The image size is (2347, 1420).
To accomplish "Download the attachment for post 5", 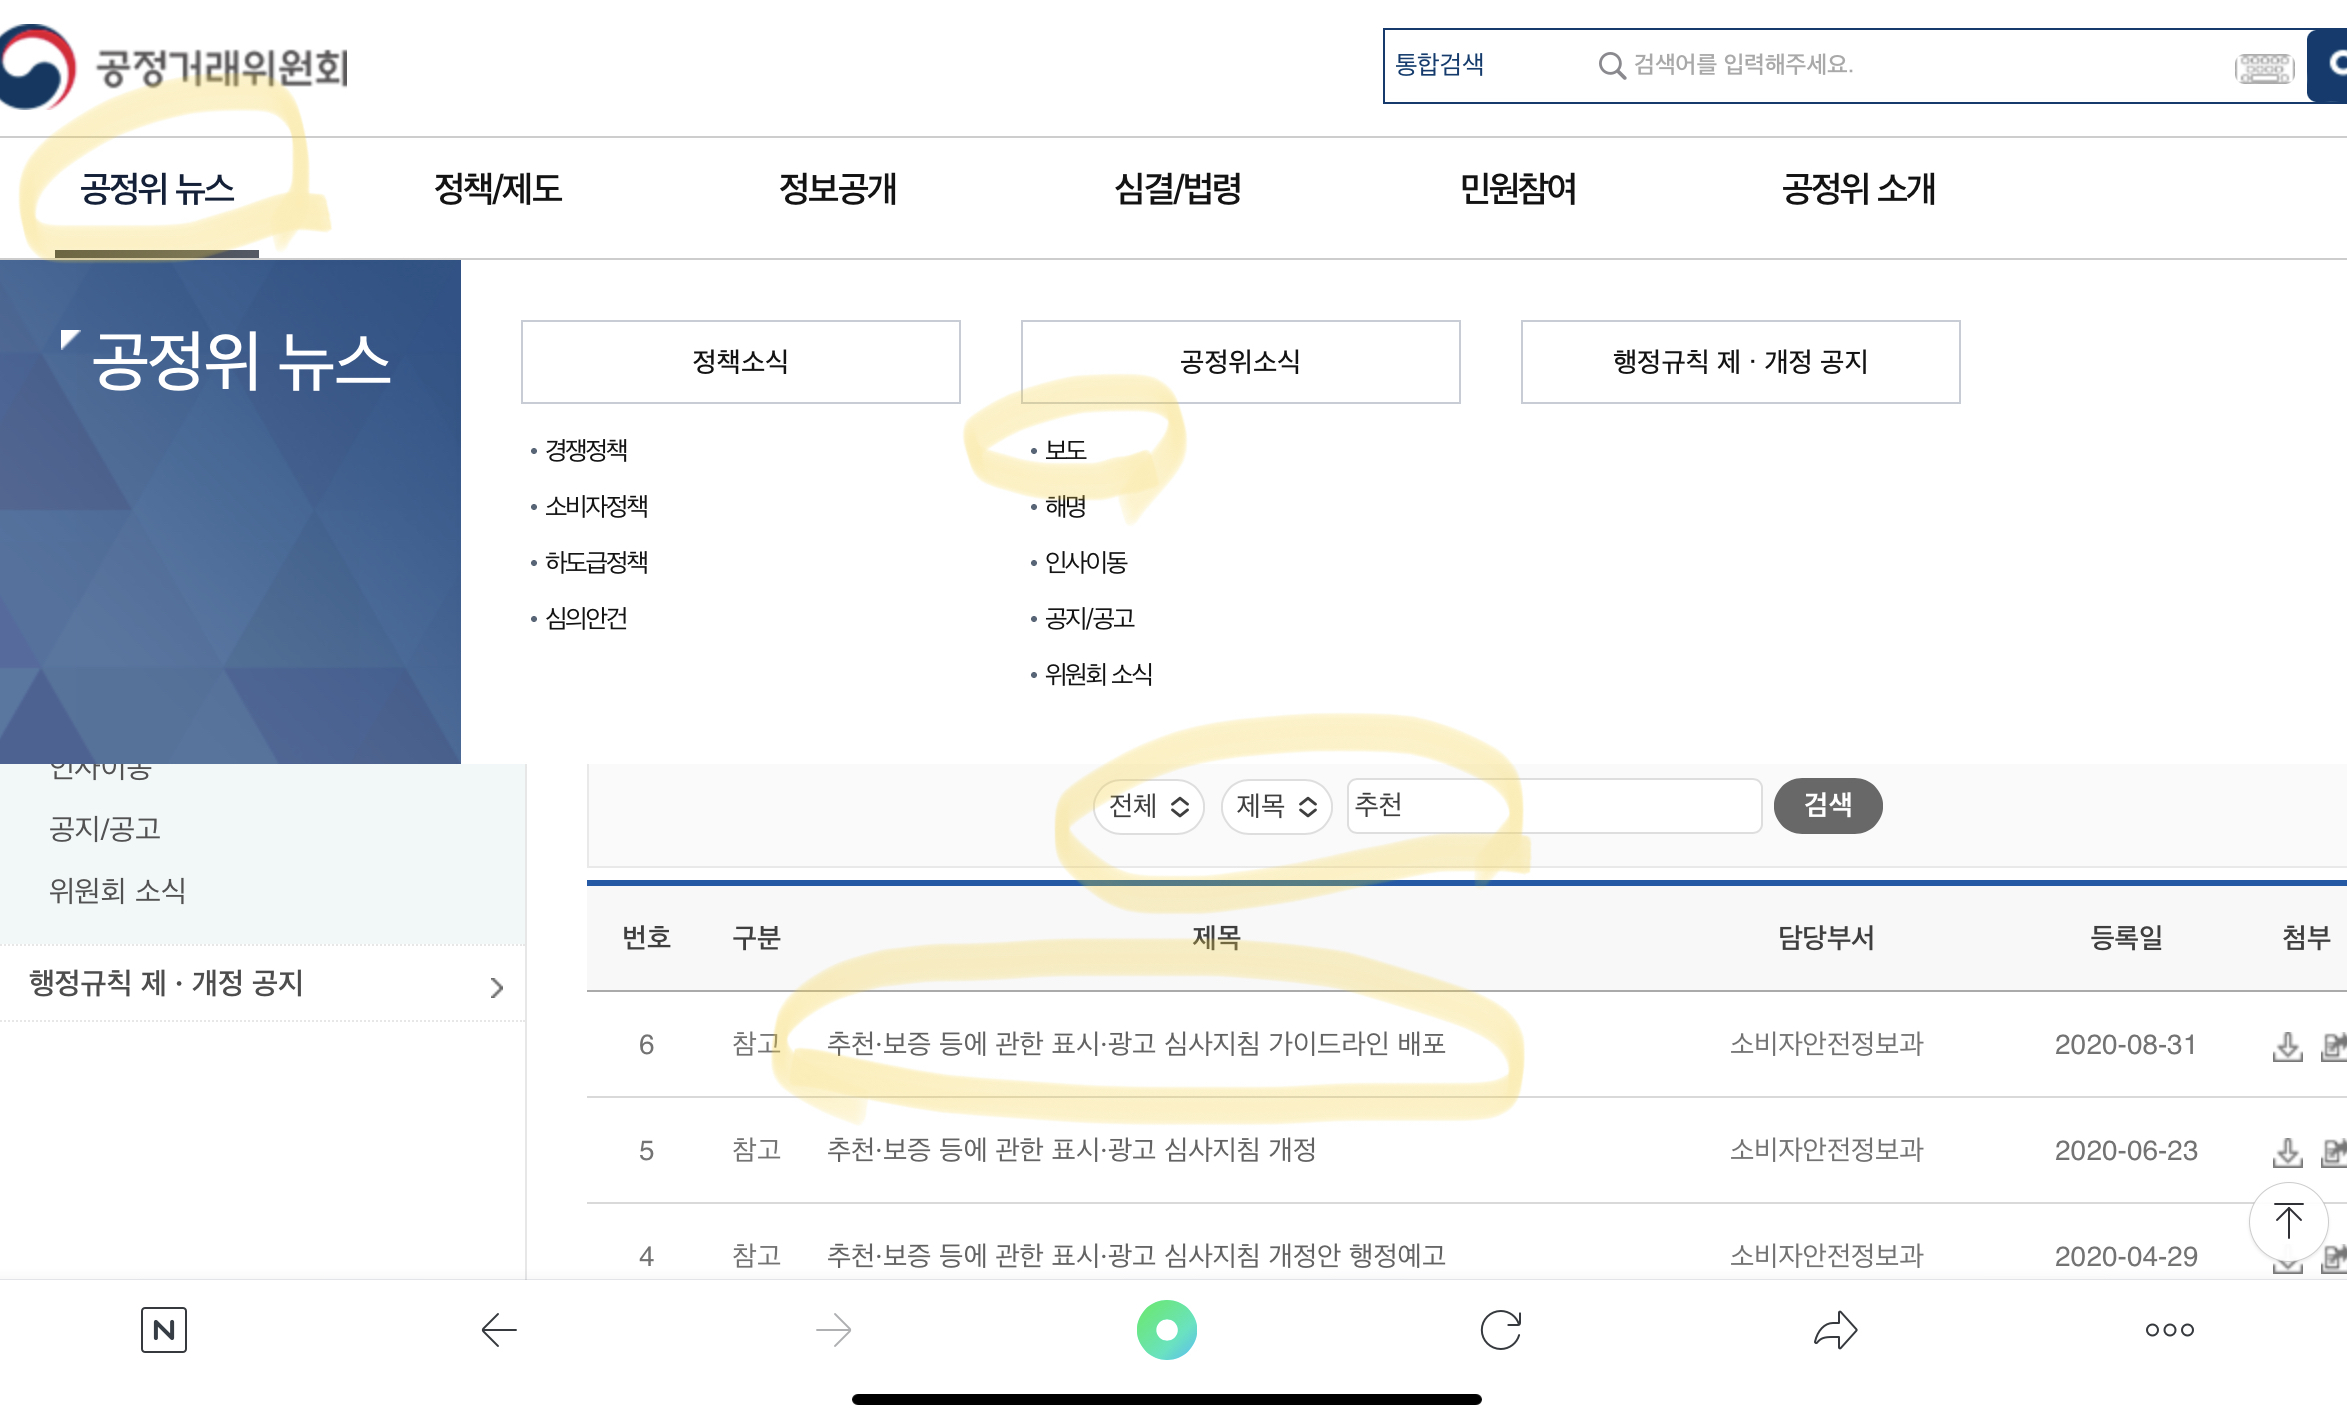I will (2287, 1152).
